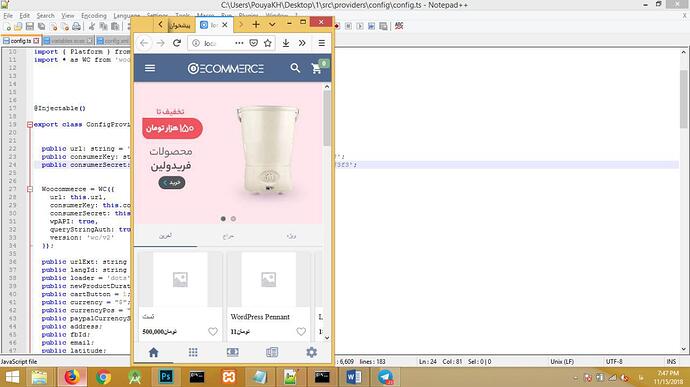Open Firefox page actions three-dot menu
This screenshot has height=387, width=690.
pos(239,43)
